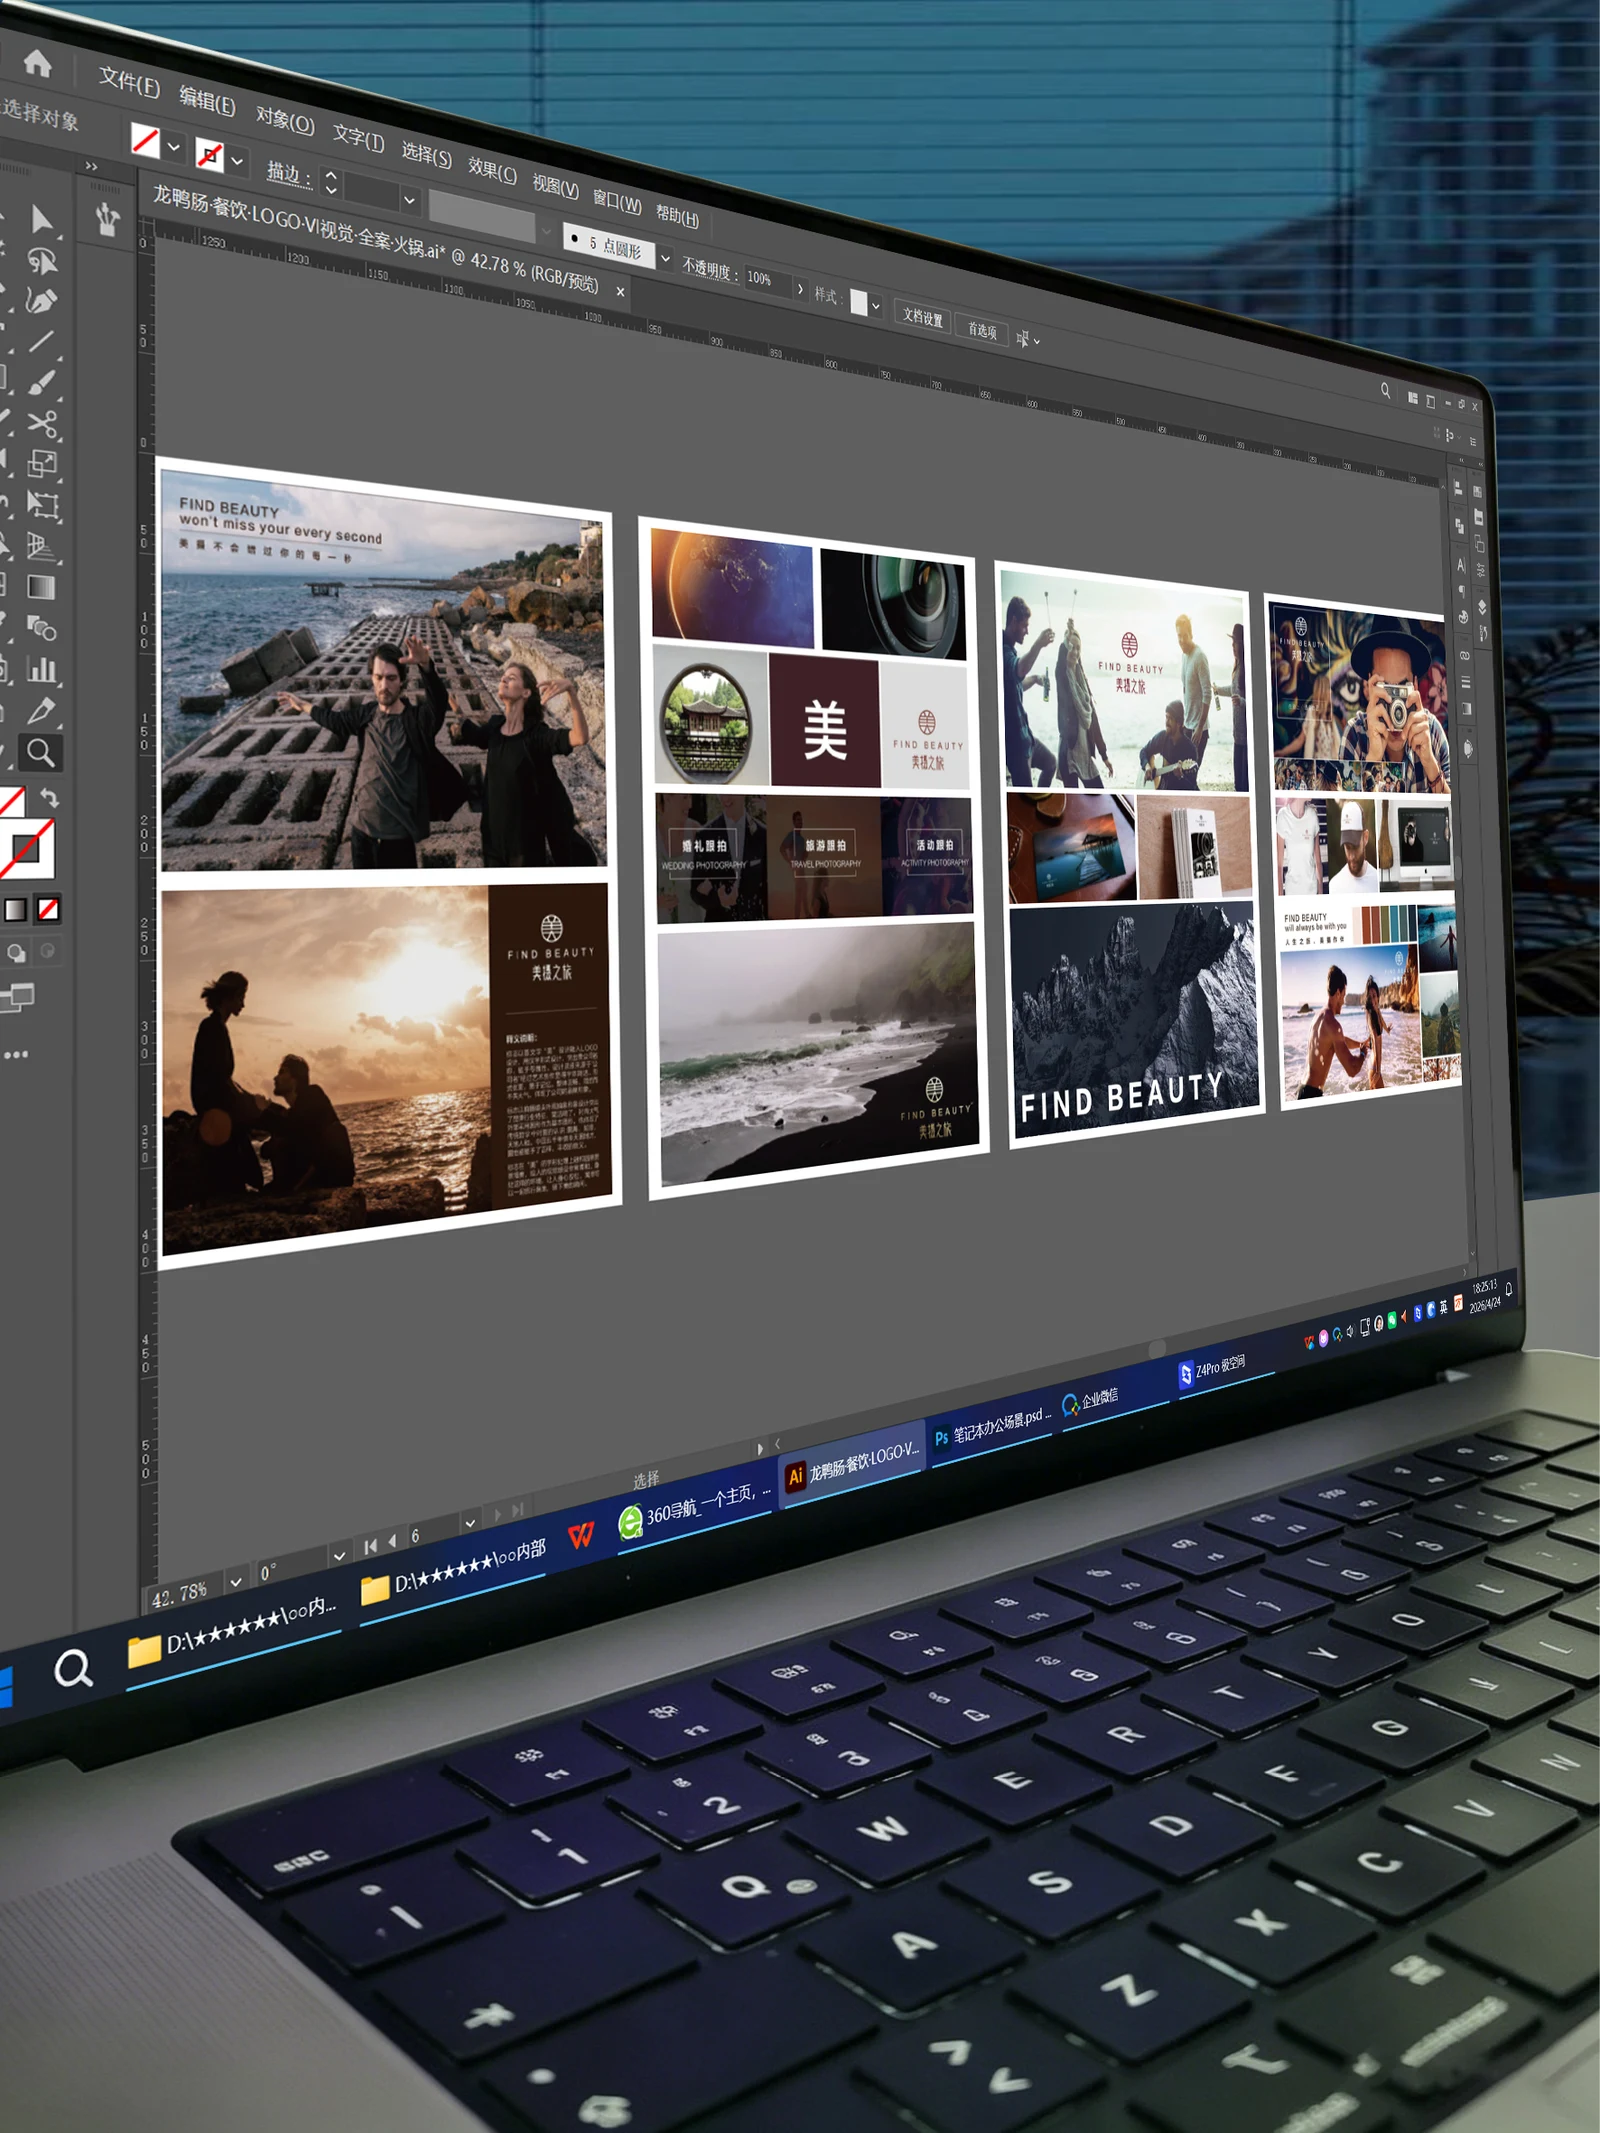Viewport: 1600px width, 2133px height.
Task: Click the 首选项 button
Action: tap(982, 330)
